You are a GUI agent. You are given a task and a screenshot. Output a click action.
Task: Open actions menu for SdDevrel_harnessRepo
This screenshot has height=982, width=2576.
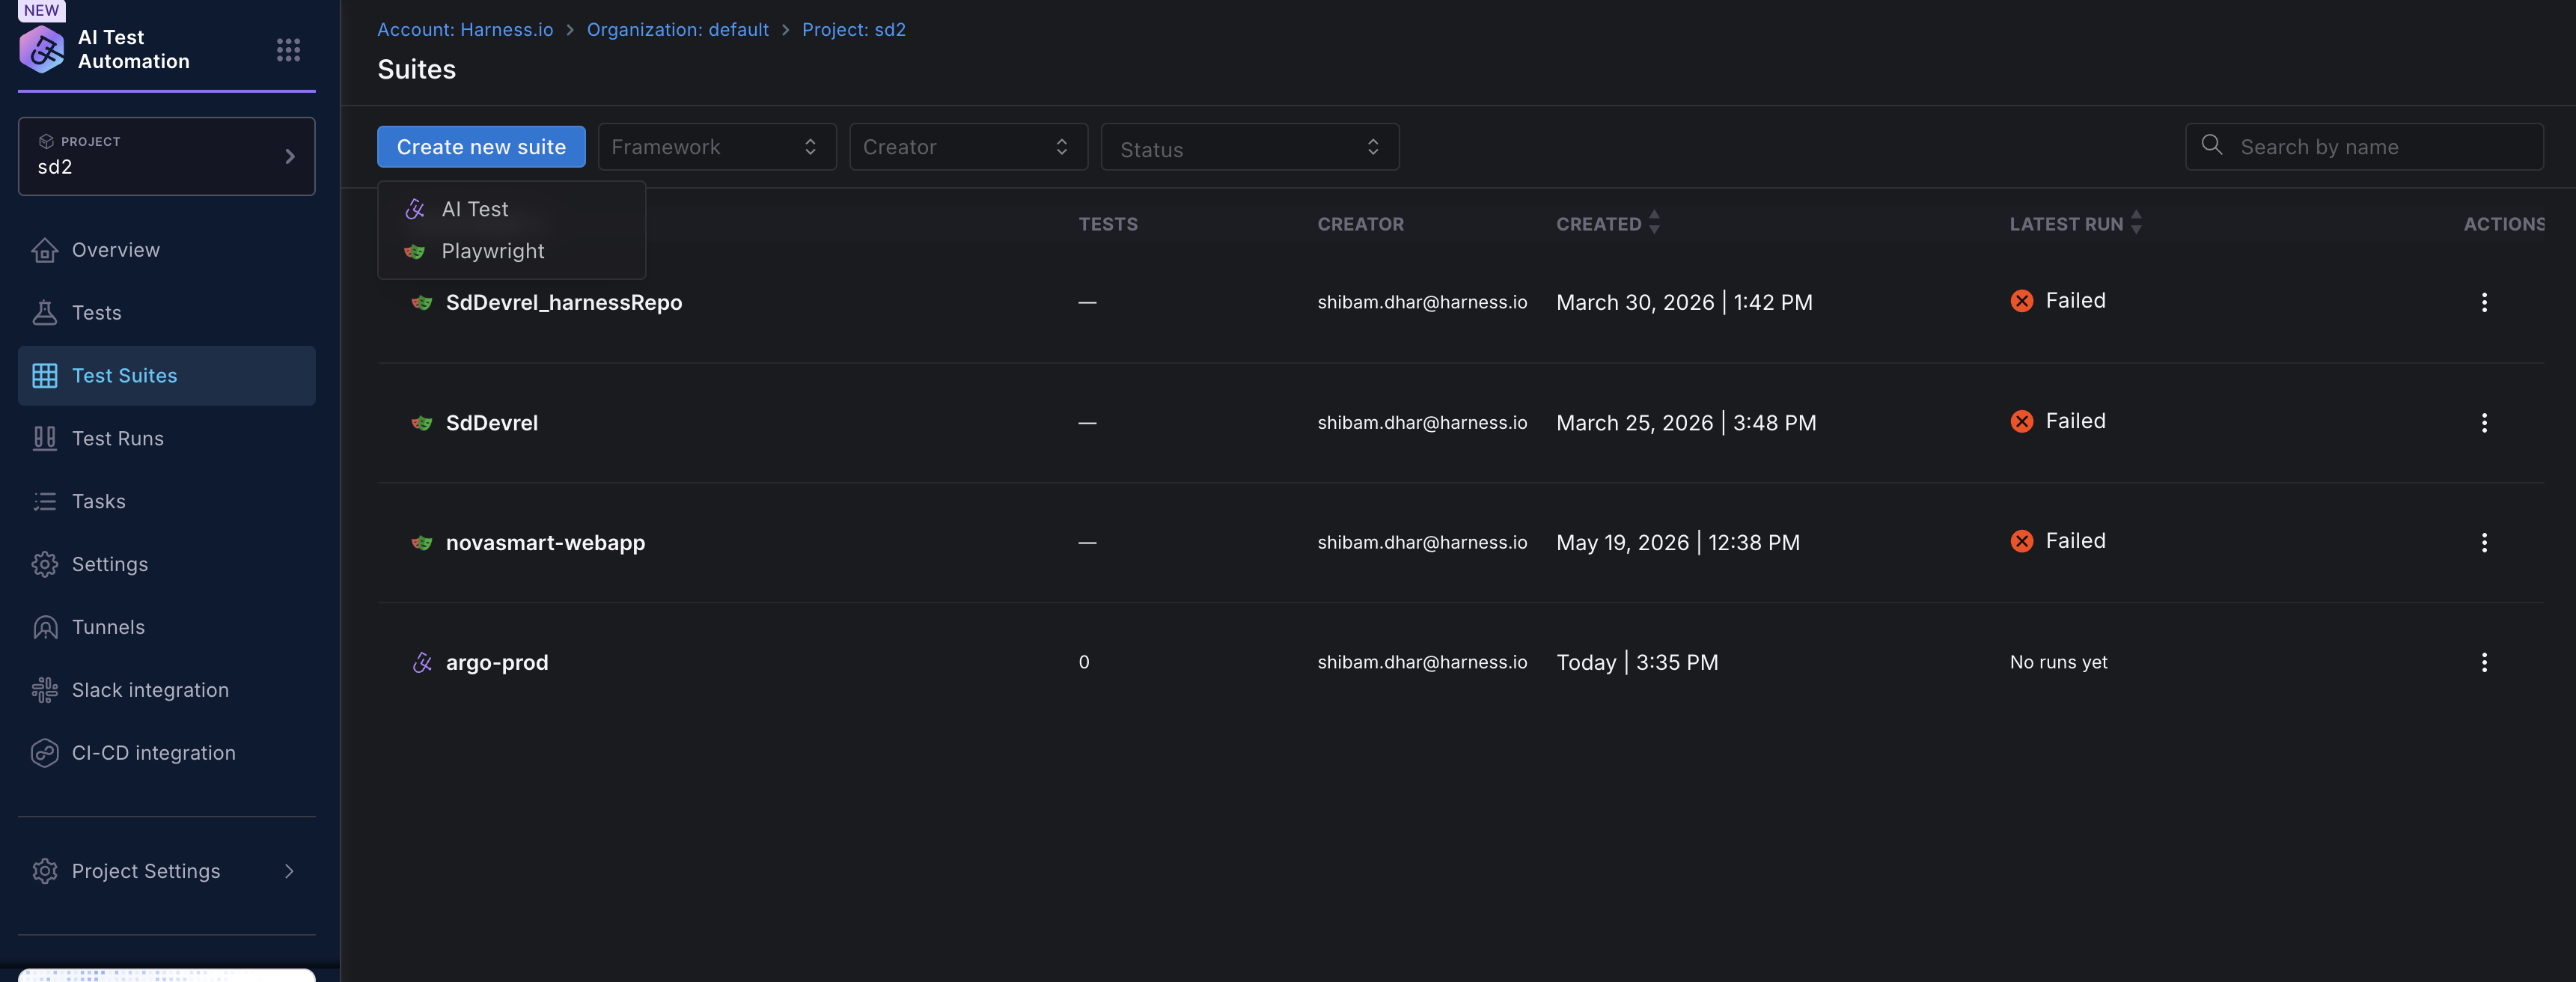(2484, 302)
